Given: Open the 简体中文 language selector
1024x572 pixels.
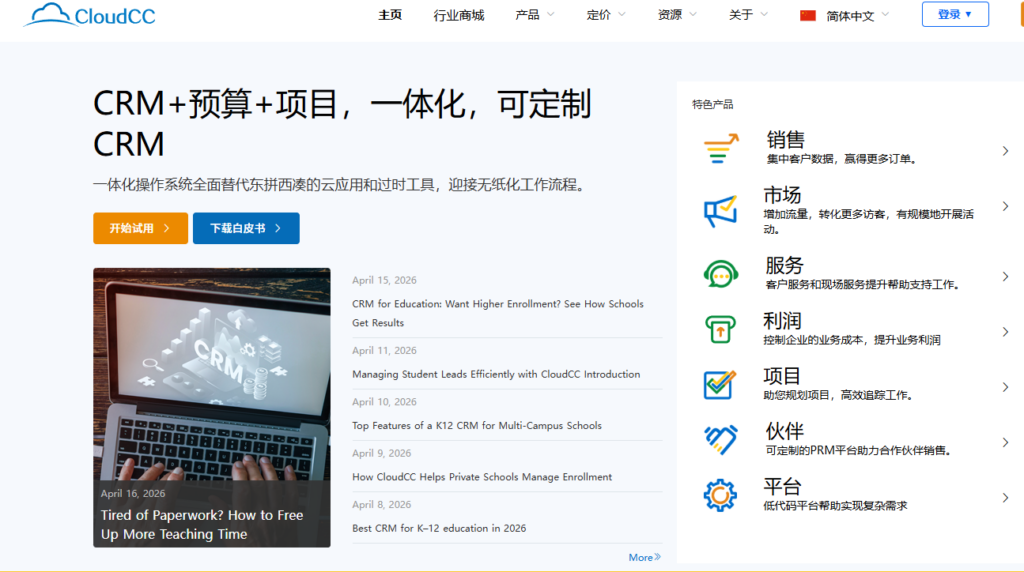Looking at the screenshot, I should tap(857, 16).
